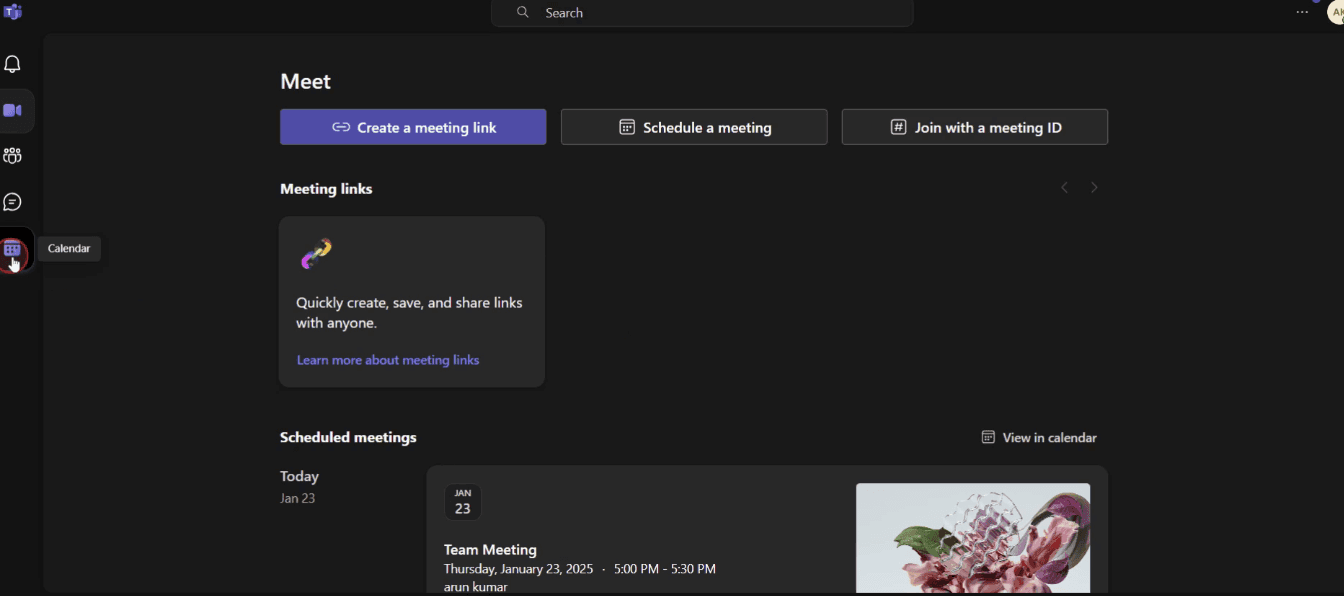Viewport: 1344px width, 596px height.
Task: Click the Microsoft Teams logo
Action: 13,12
